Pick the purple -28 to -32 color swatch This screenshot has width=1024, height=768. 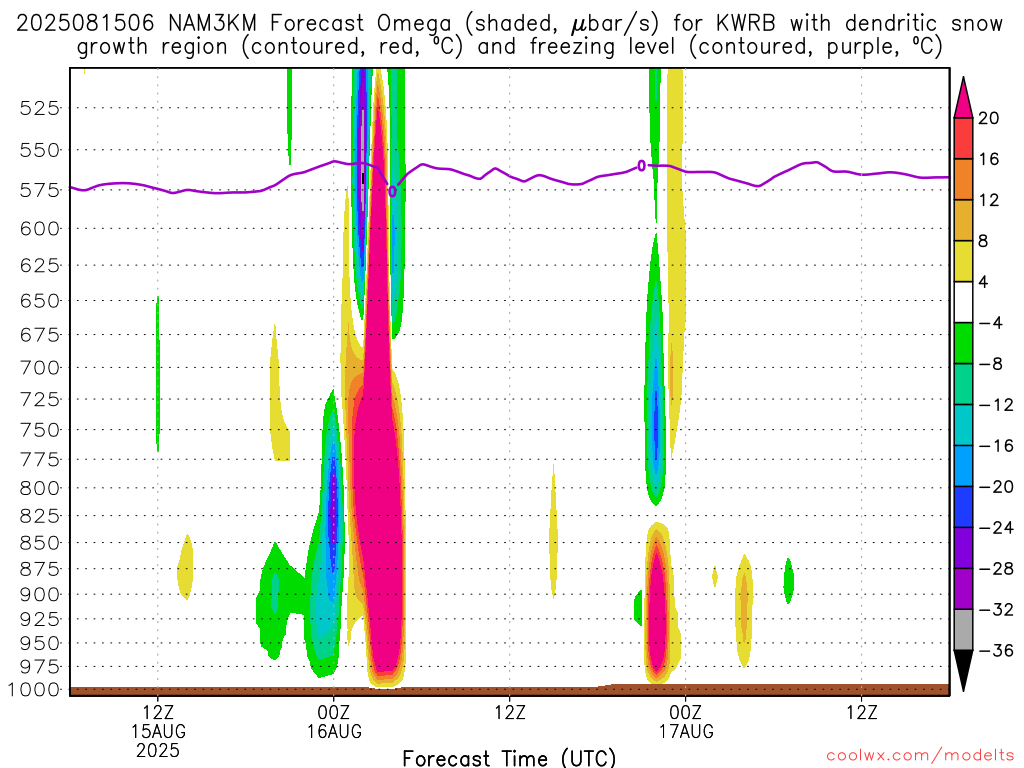(x=963, y=589)
